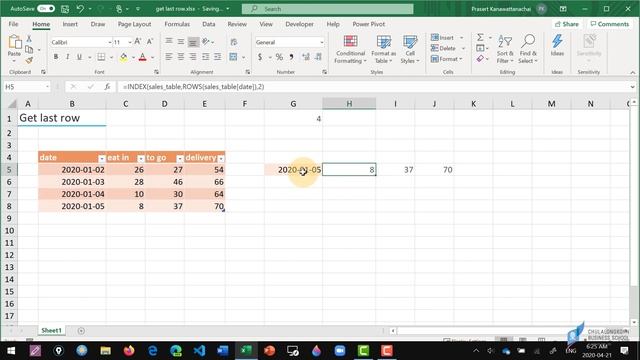
Task: Open Find & Select menu
Action: coord(528,49)
